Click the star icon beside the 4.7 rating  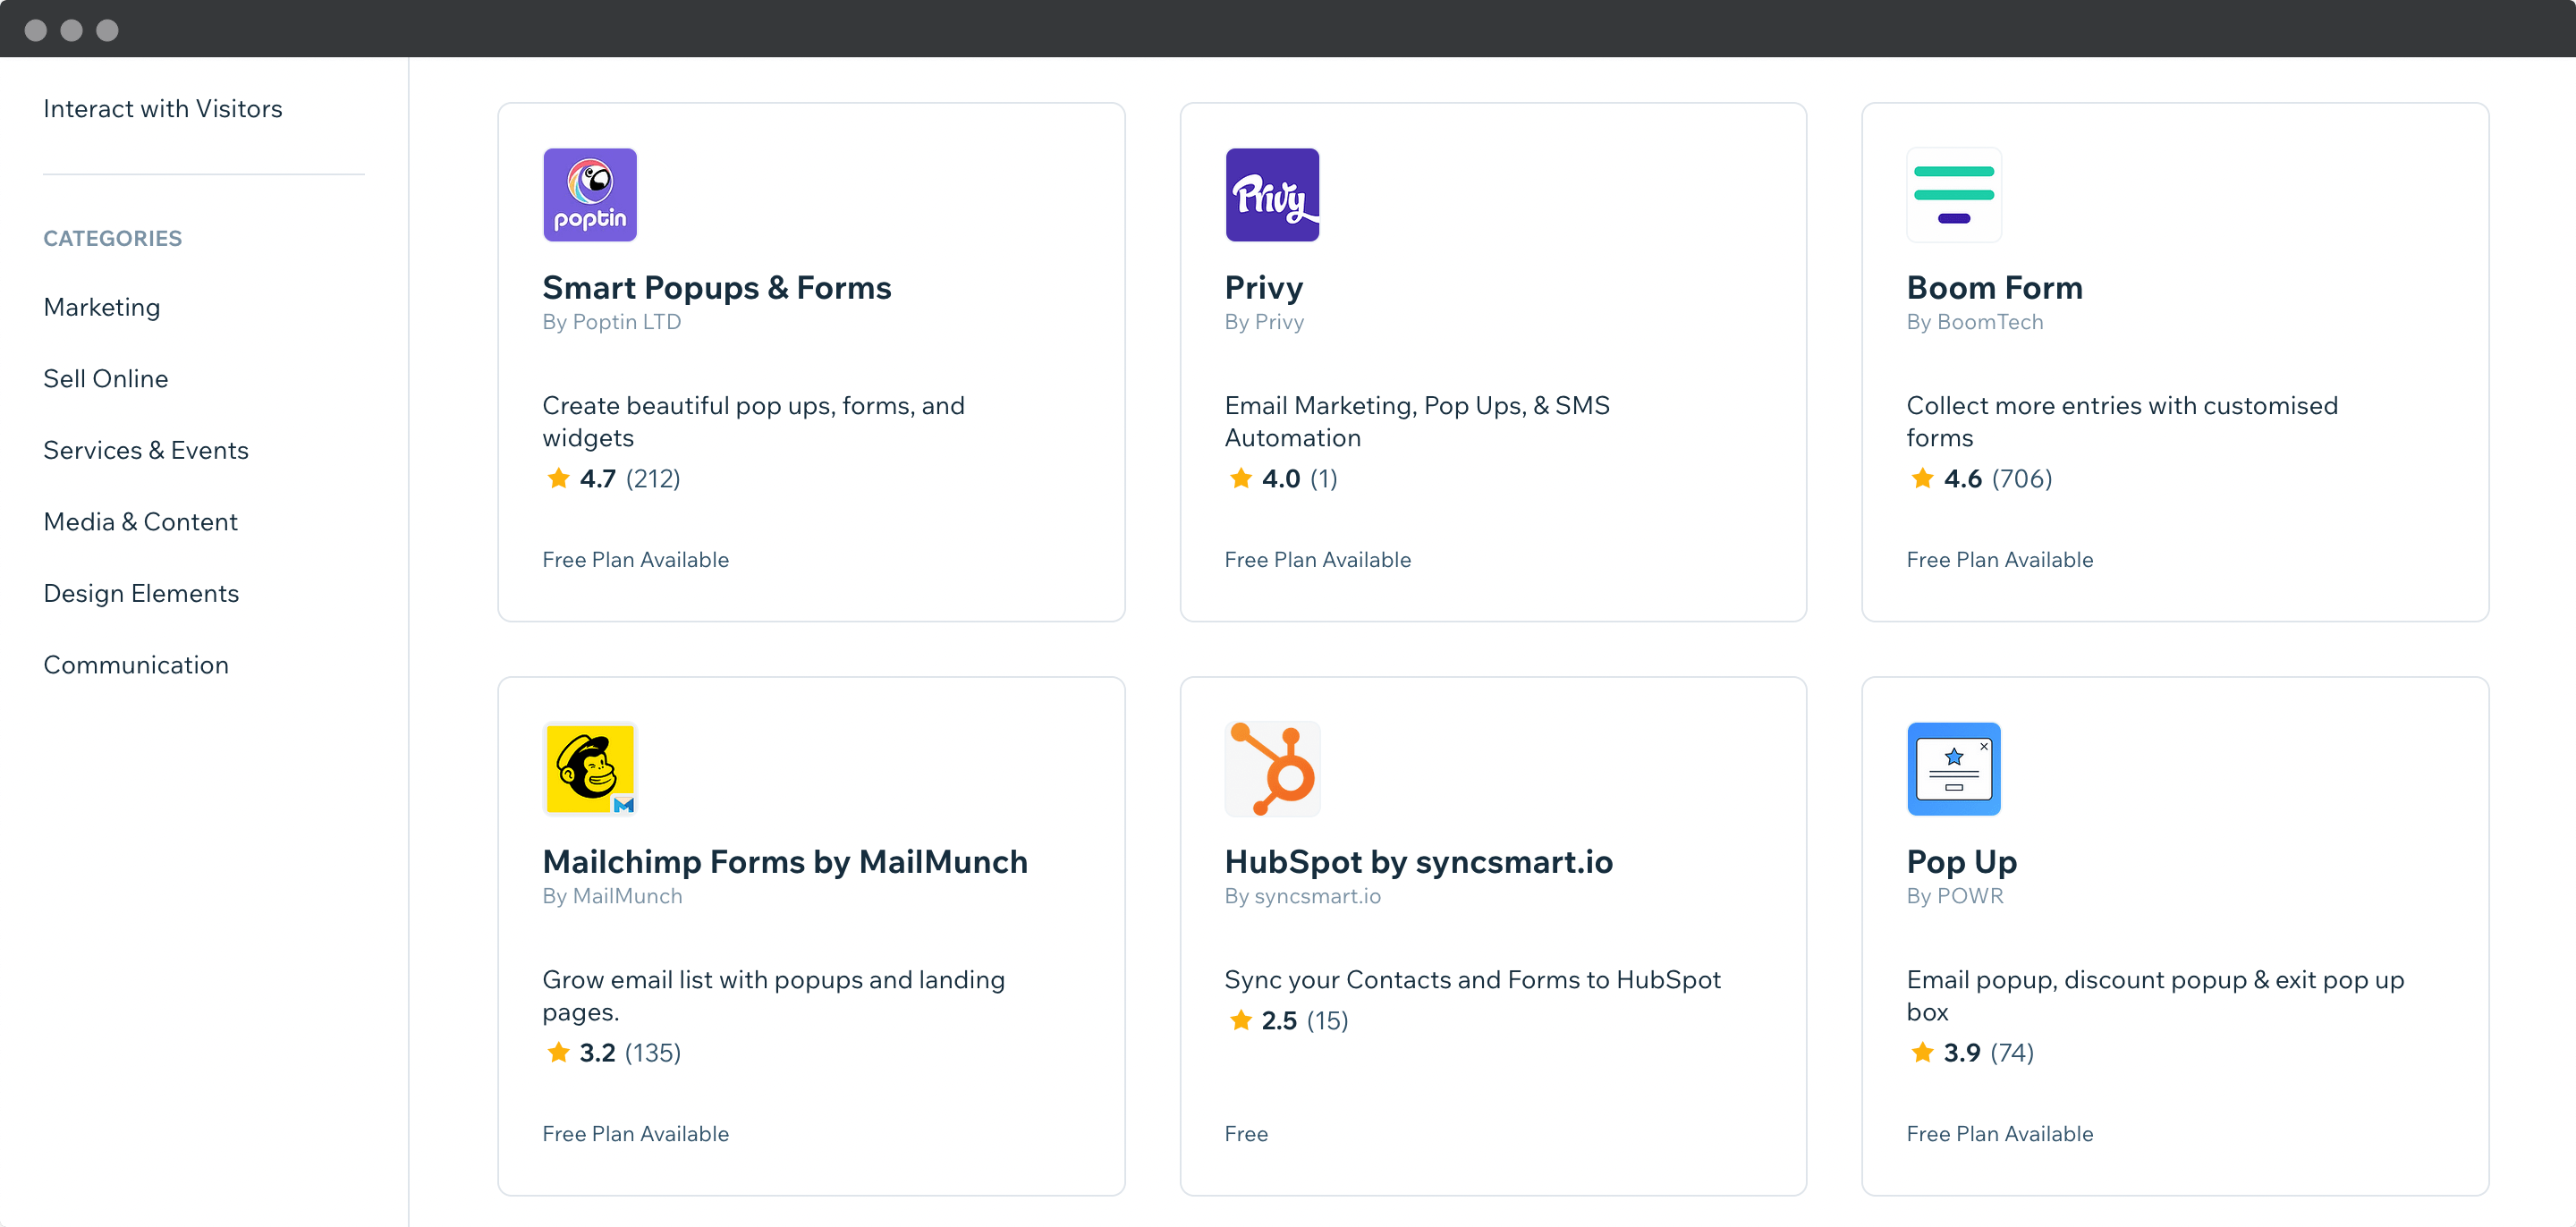click(x=557, y=479)
